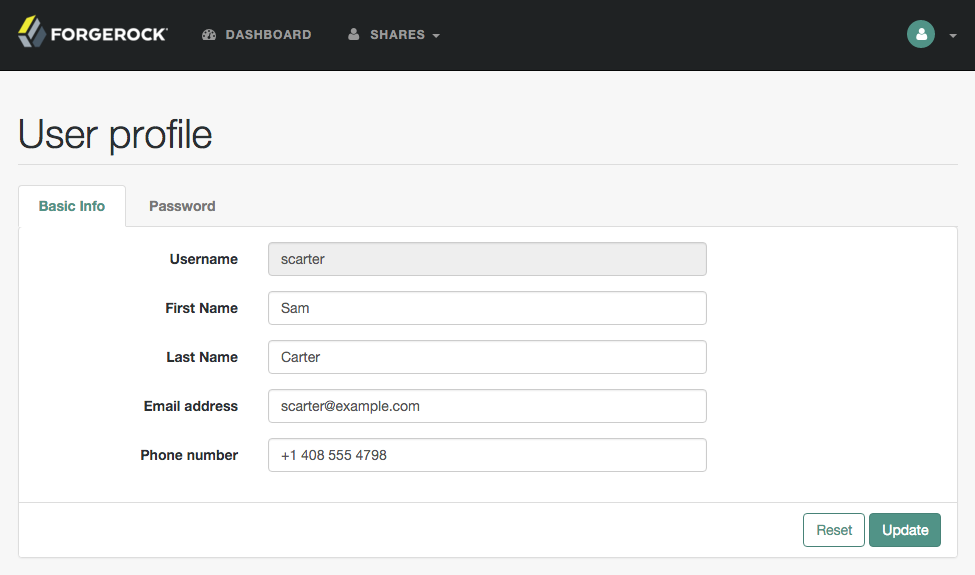Switch to the Password tab

tap(182, 206)
